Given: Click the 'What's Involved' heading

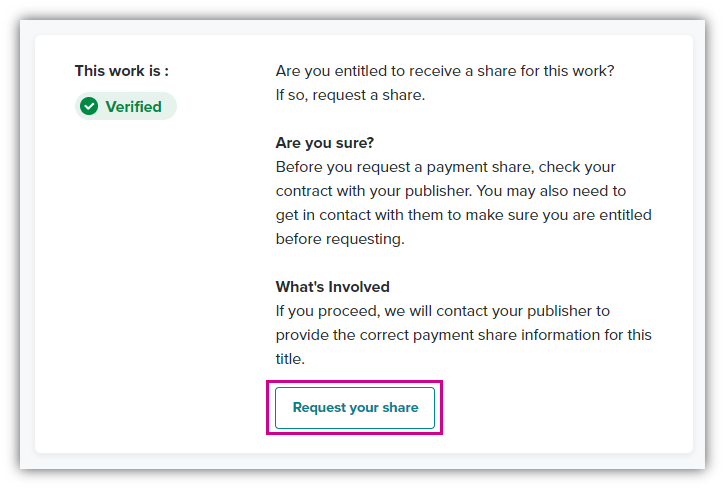Looking at the screenshot, I should [332, 287].
